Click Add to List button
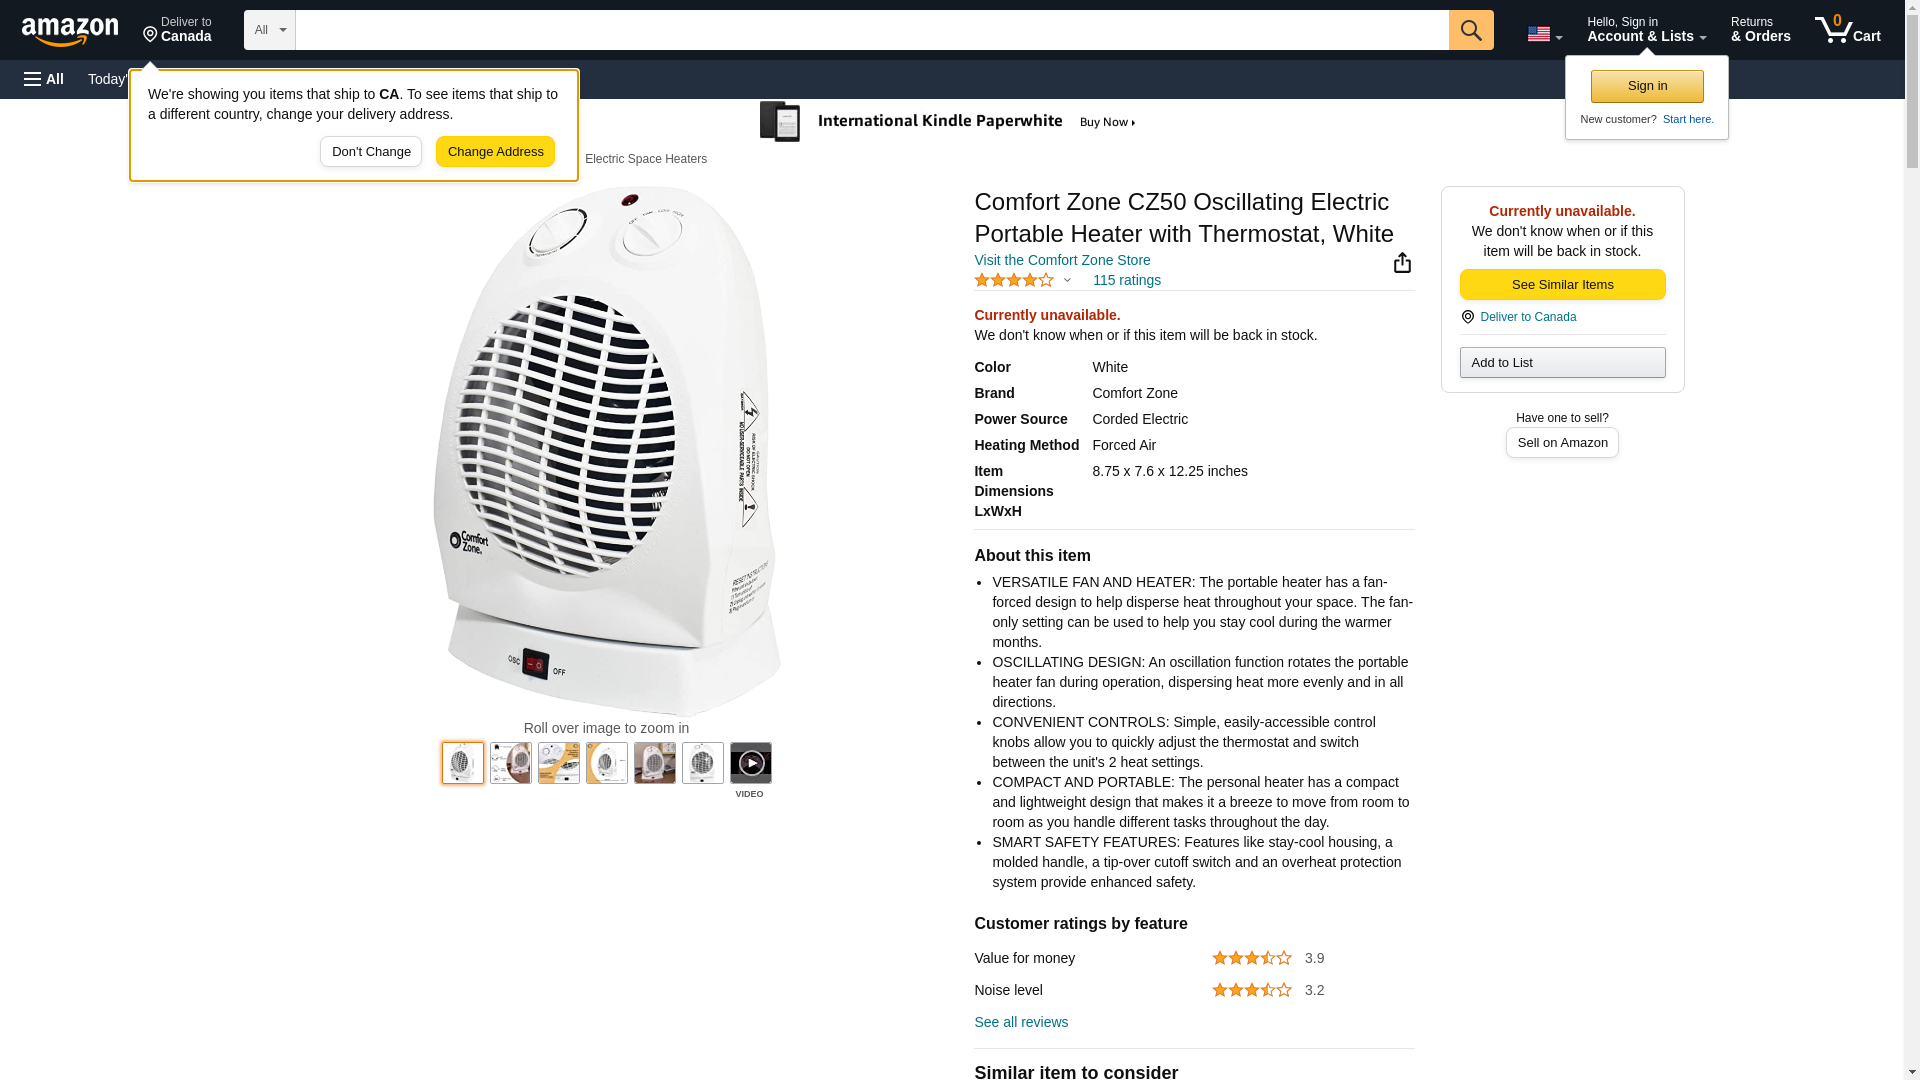1920x1080 pixels. pyautogui.click(x=1562, y=362)
